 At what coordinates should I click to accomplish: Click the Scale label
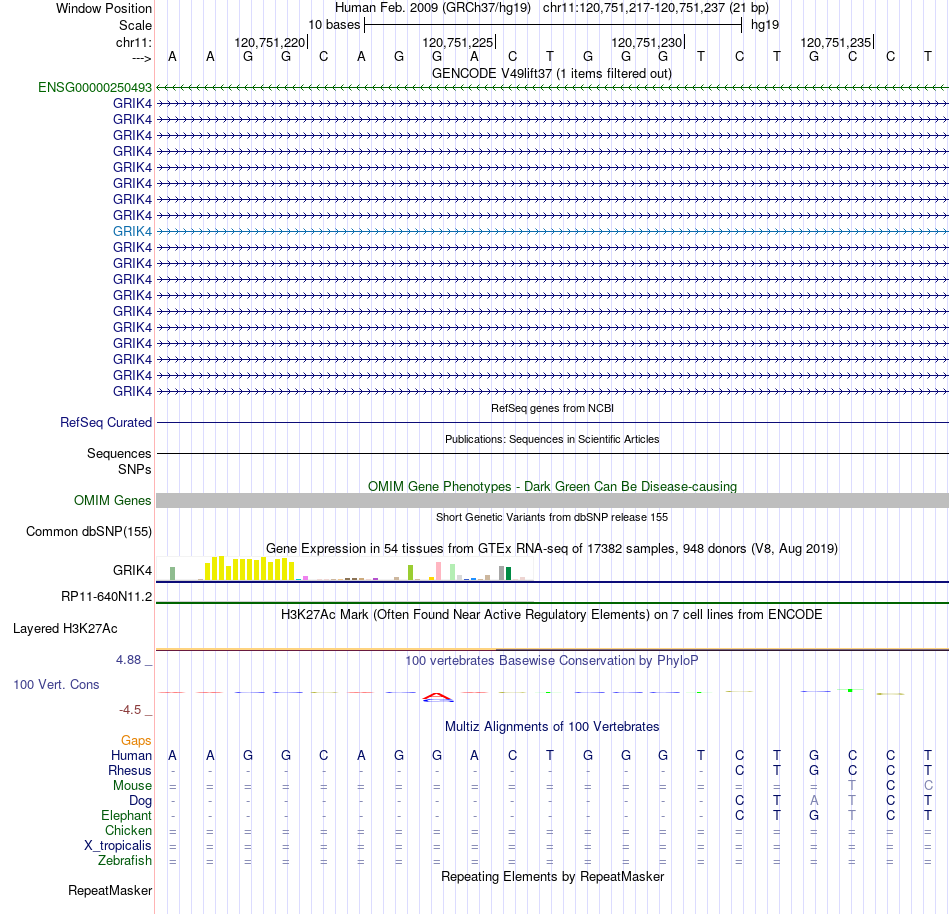click(136, 25)
